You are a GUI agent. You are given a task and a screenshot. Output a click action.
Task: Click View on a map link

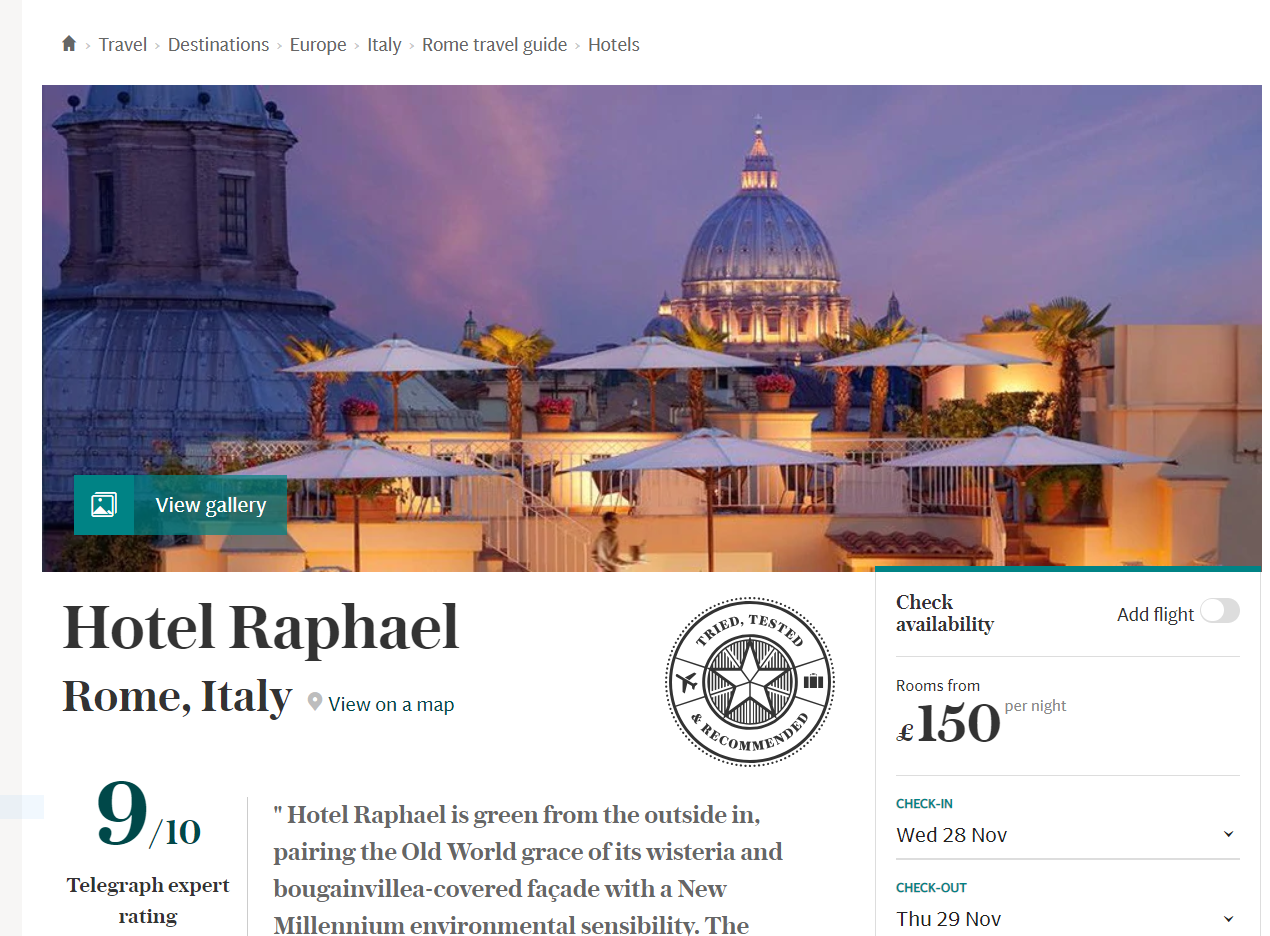391,704
